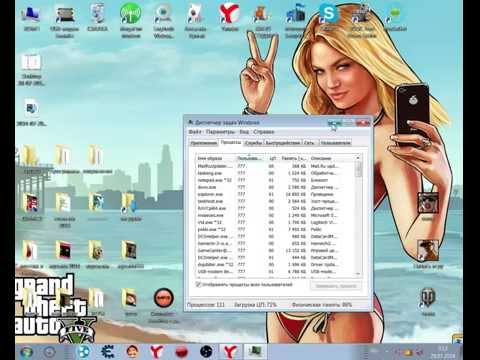Open the red round icon in the taskbar
This screenshot has height=360, width=480.
[181, 352]
